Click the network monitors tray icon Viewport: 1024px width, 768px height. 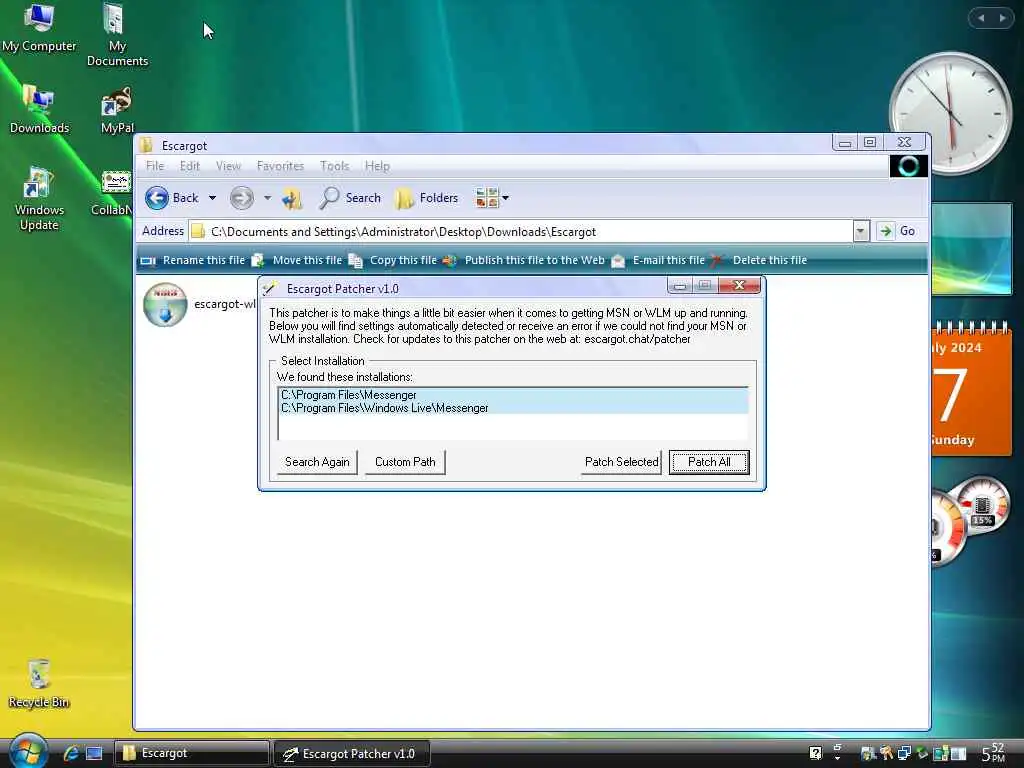click(x=904, y=753)
